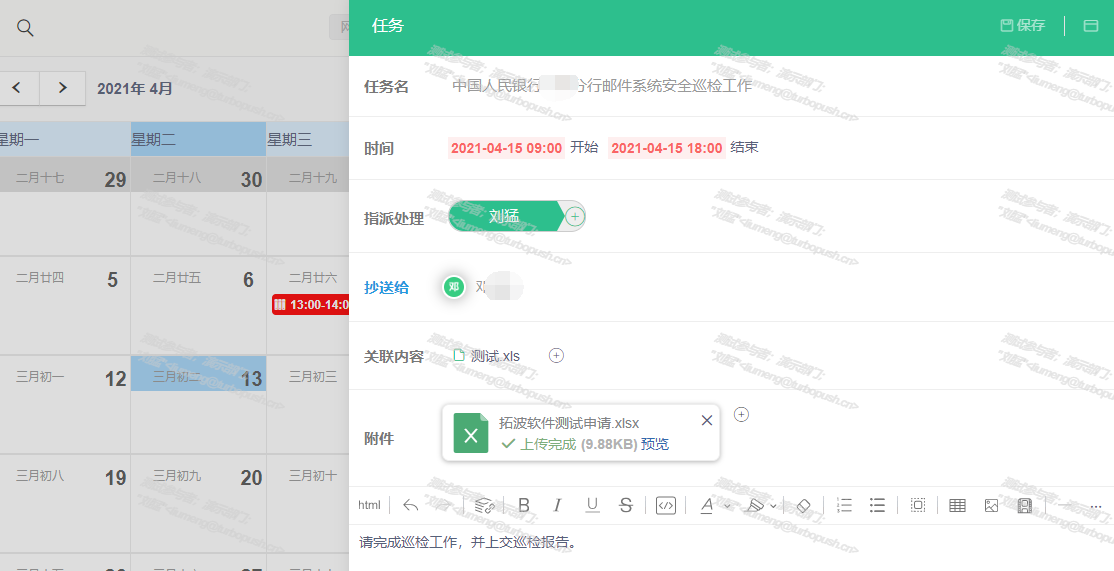Preview the uploaded xlsx via 预览 link

click(655, 444)
